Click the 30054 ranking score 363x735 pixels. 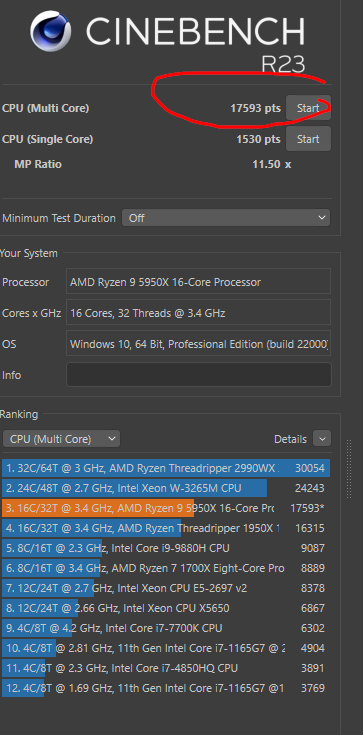[x=310, y=468]
